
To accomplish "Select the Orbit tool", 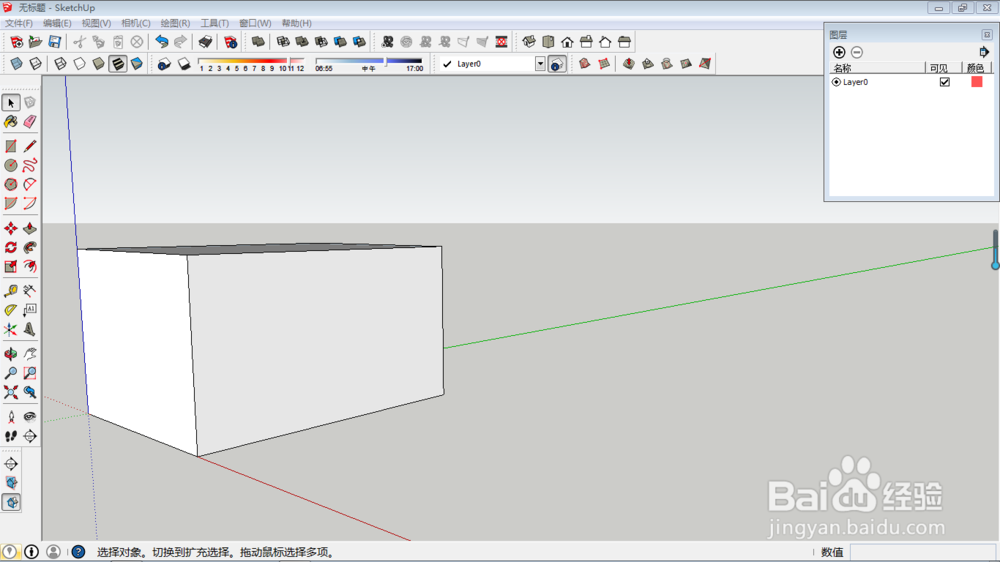I will (x=11, y=354).
